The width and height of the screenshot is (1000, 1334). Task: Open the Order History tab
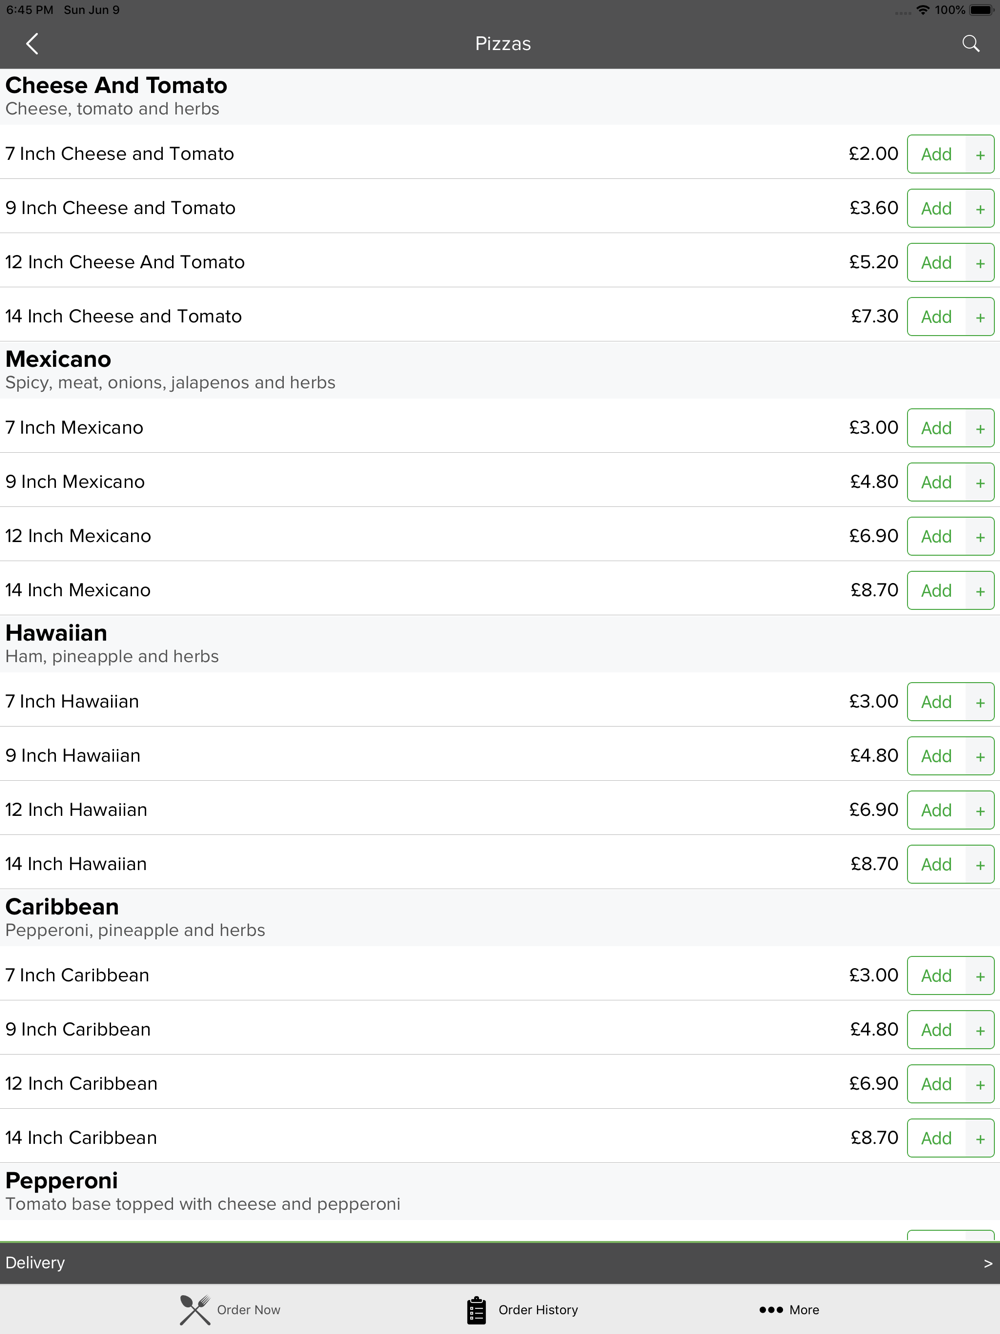click(538, 1309)
